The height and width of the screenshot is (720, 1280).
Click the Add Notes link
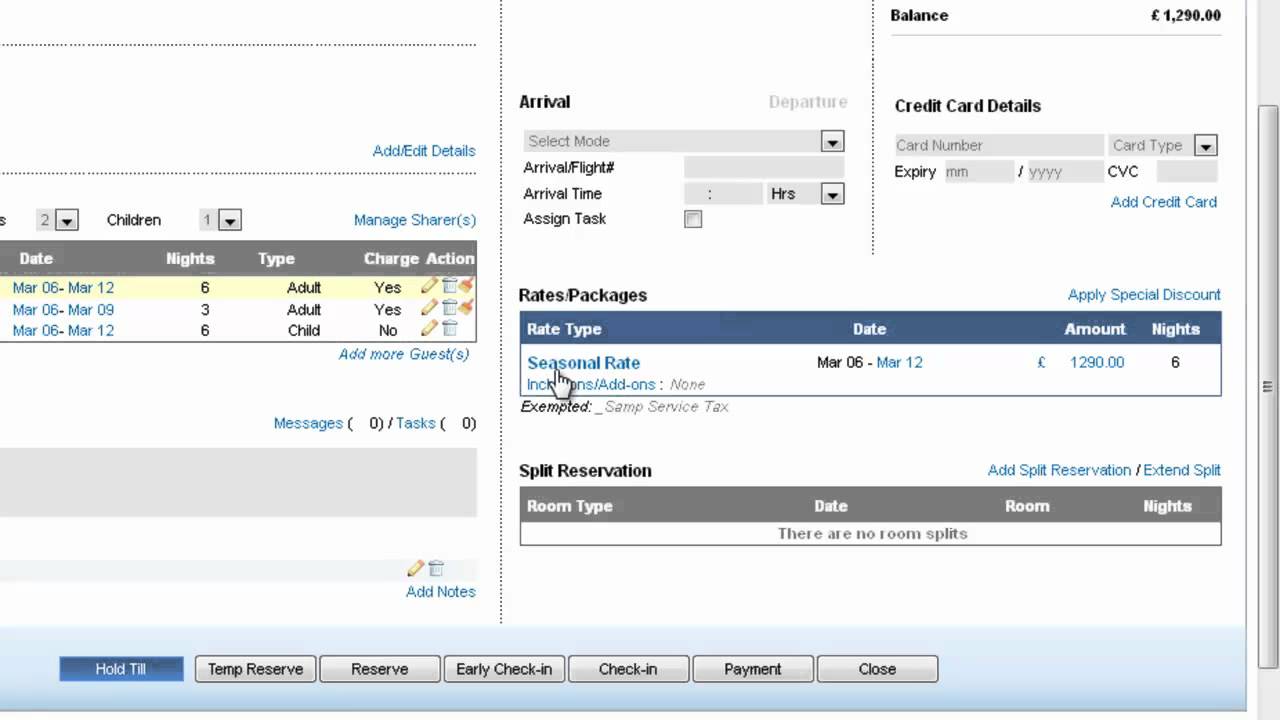click(441, 592)
